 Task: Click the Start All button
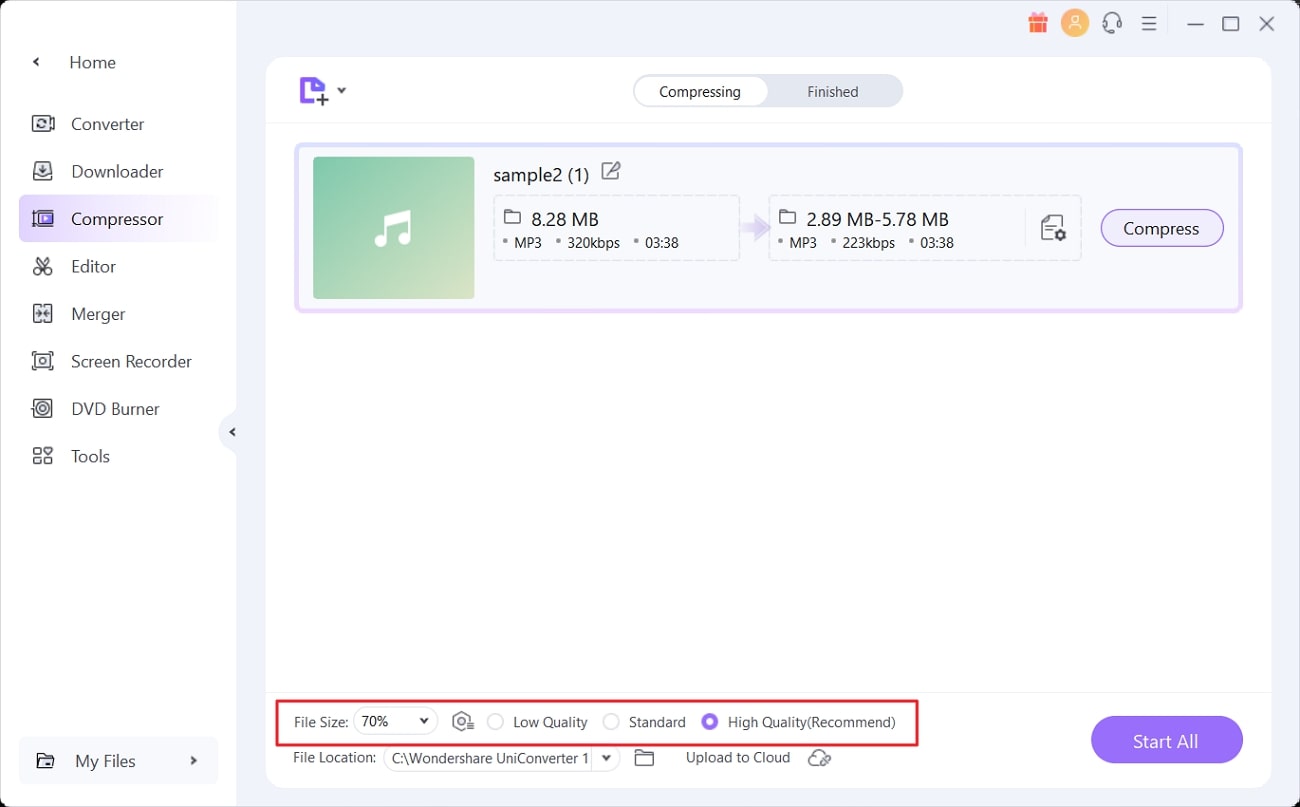point(1166,741)
